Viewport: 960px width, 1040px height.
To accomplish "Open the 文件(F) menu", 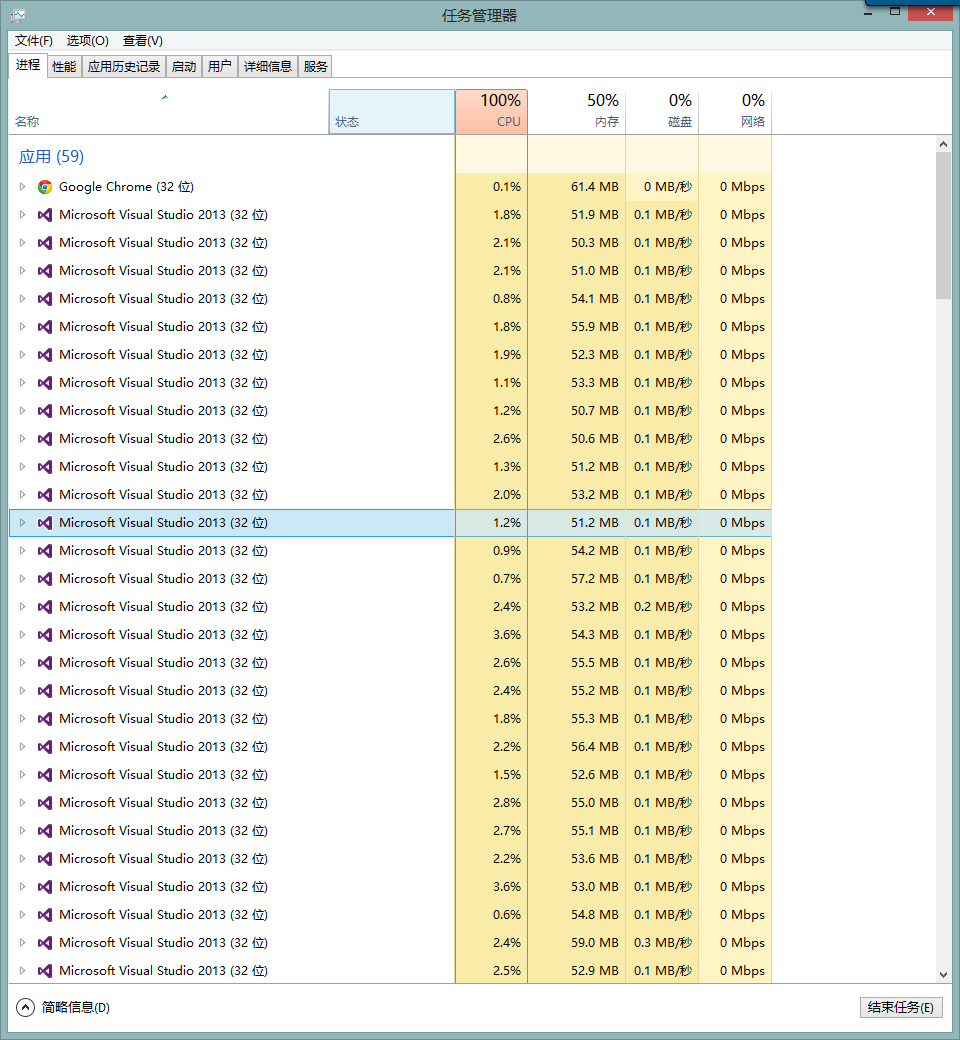I will pyautogui.click(x=34, y=41).
